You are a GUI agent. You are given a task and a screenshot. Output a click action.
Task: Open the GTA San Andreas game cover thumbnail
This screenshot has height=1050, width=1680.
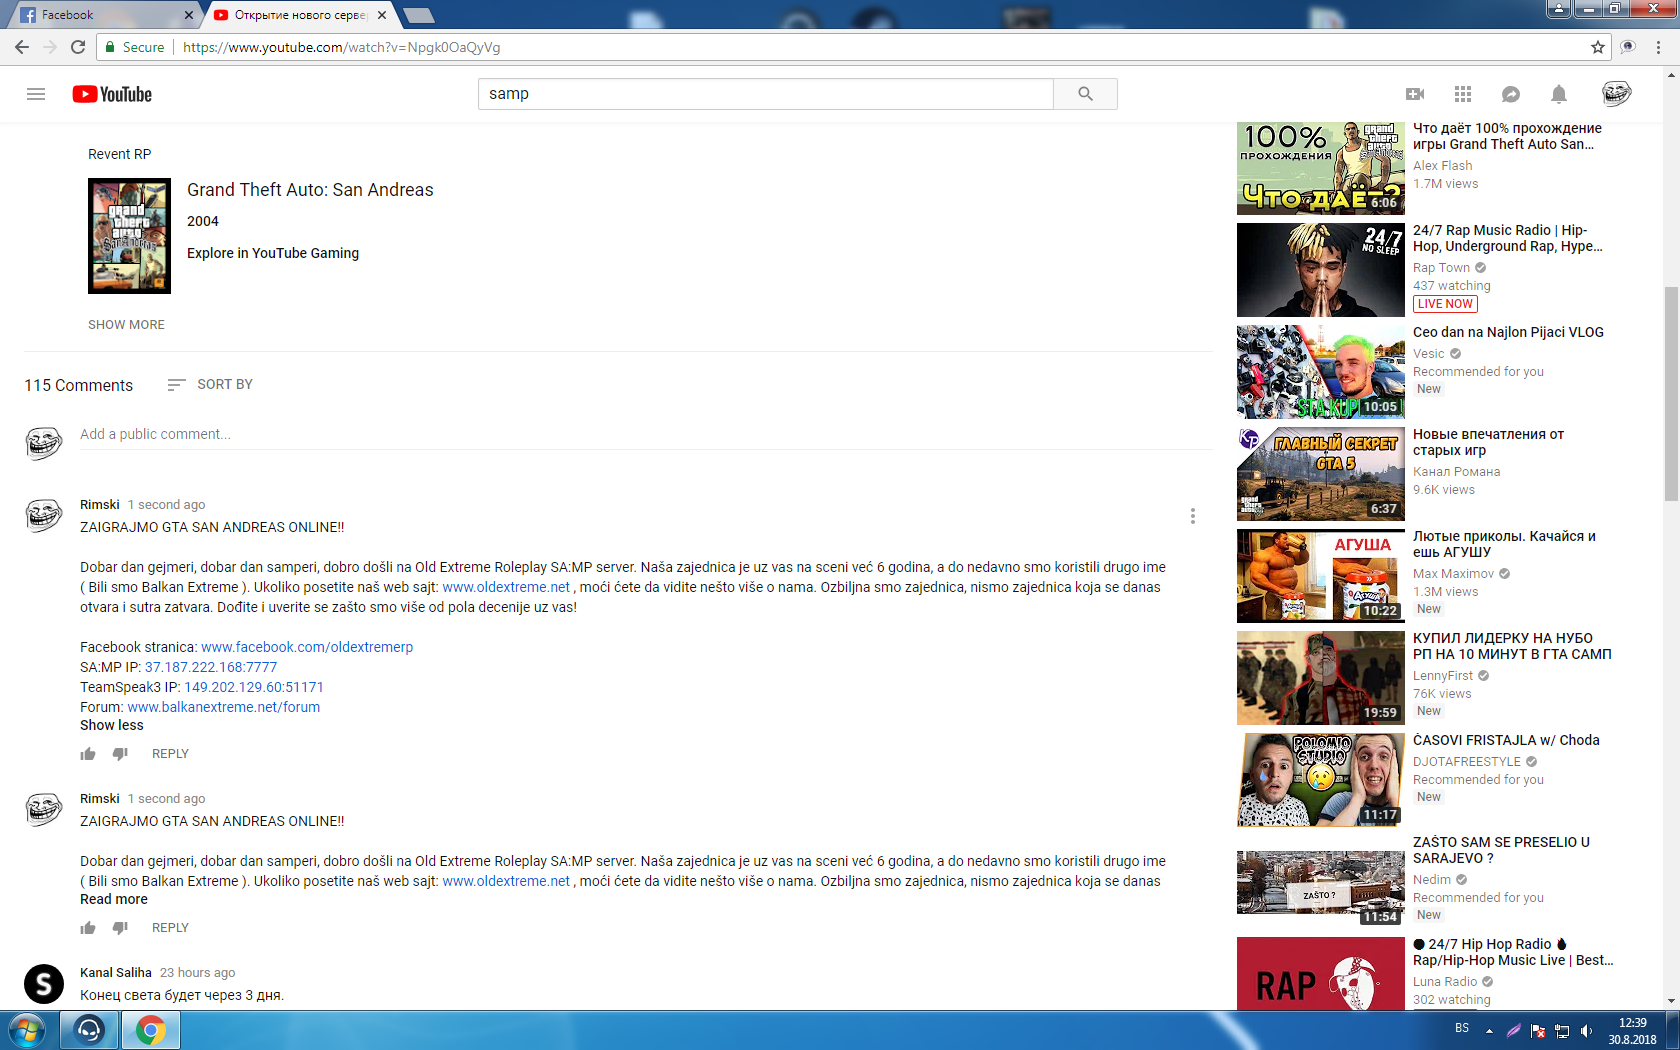(129, 236)
